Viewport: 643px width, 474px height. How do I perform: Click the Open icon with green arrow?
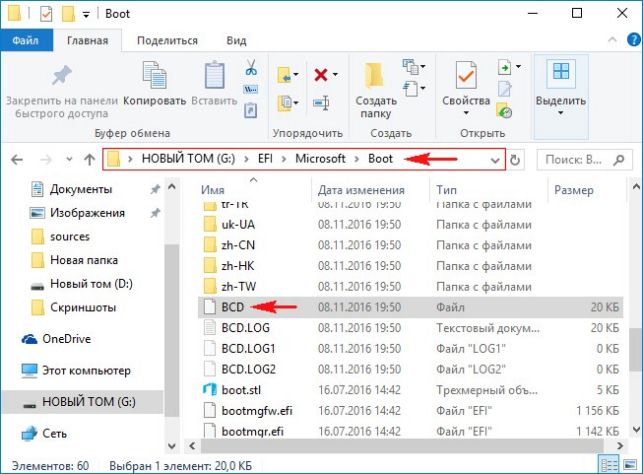point(505,67)
